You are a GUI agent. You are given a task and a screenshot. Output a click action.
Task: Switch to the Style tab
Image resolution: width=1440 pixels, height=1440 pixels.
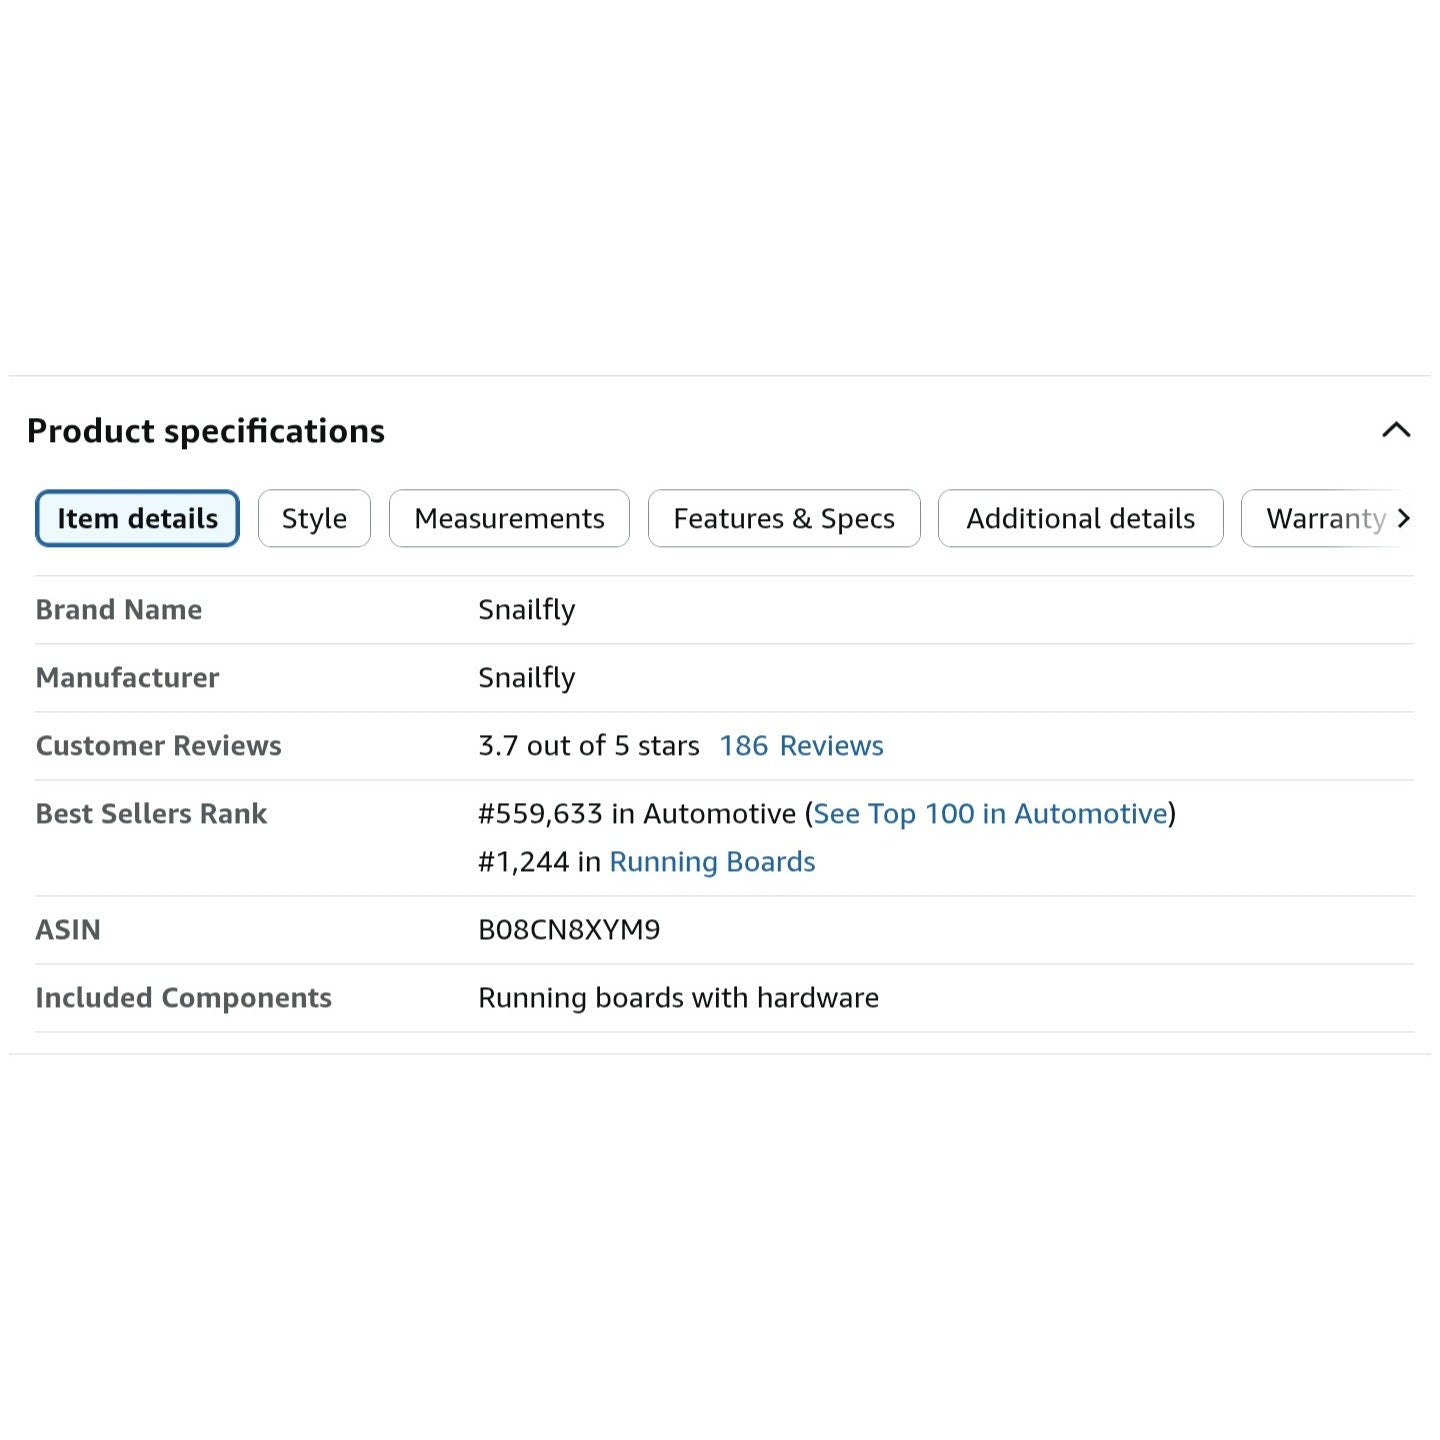[314, 518]
